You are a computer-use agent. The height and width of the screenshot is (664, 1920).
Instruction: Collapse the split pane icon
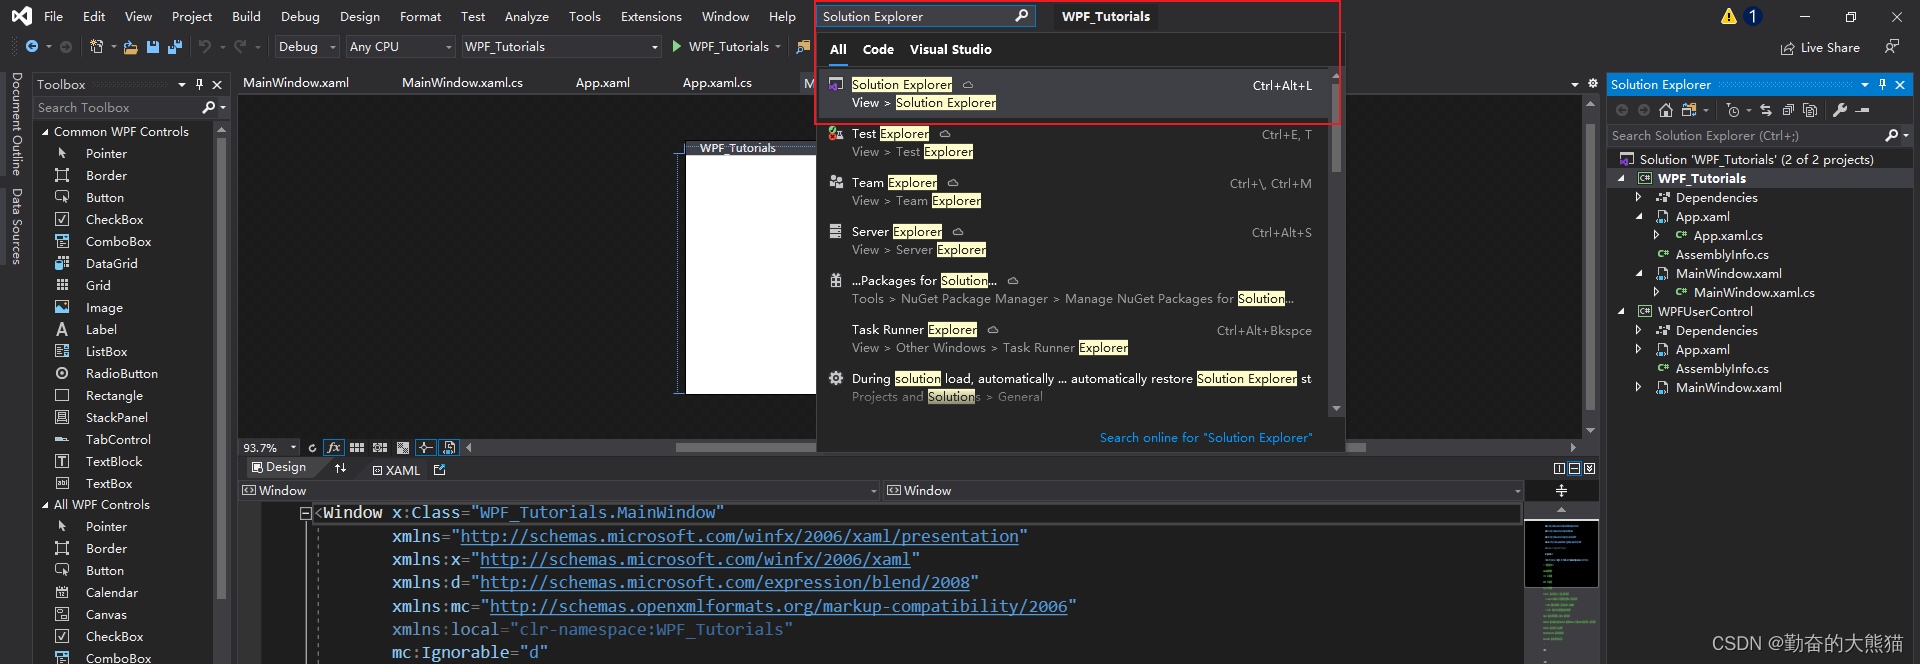(1590, 468)
